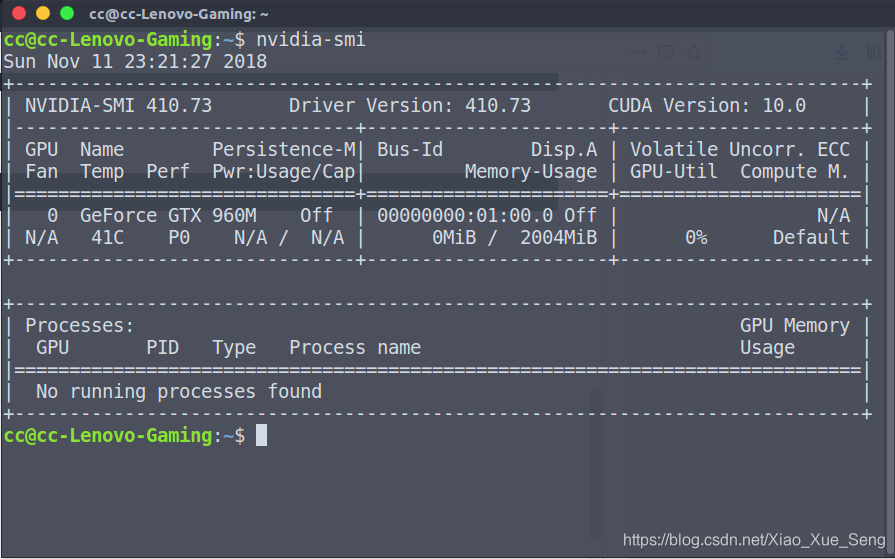Click the 'Memory-Usage' header text

click(x=531, y=172)
